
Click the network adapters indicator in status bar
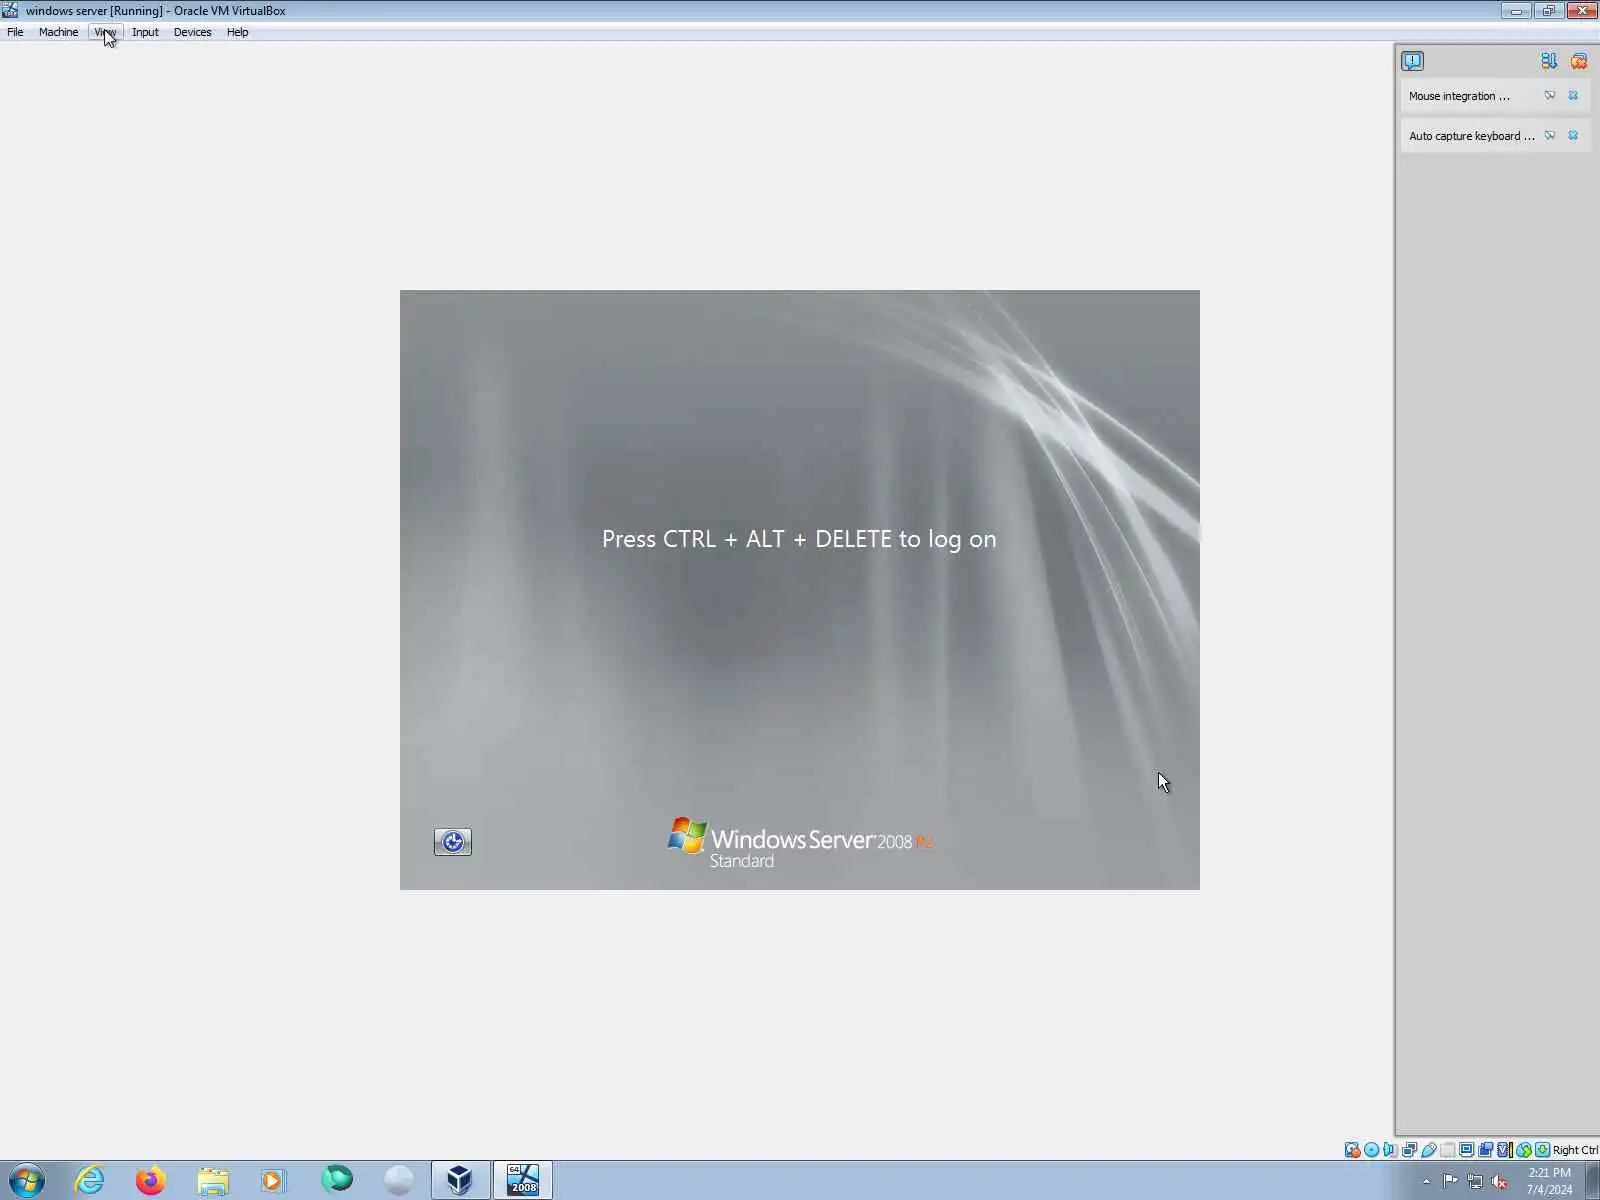point(1409,1150)
